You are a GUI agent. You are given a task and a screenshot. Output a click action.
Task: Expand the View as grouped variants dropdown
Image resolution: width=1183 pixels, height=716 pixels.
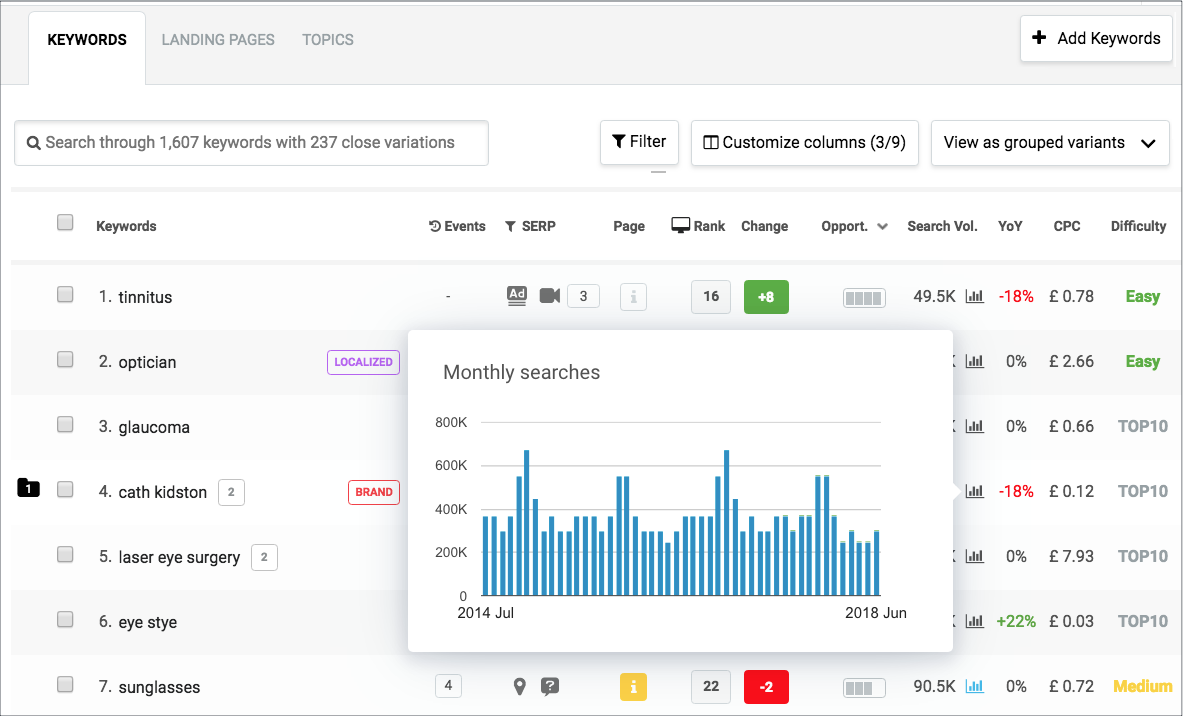tap(1049, 143)
